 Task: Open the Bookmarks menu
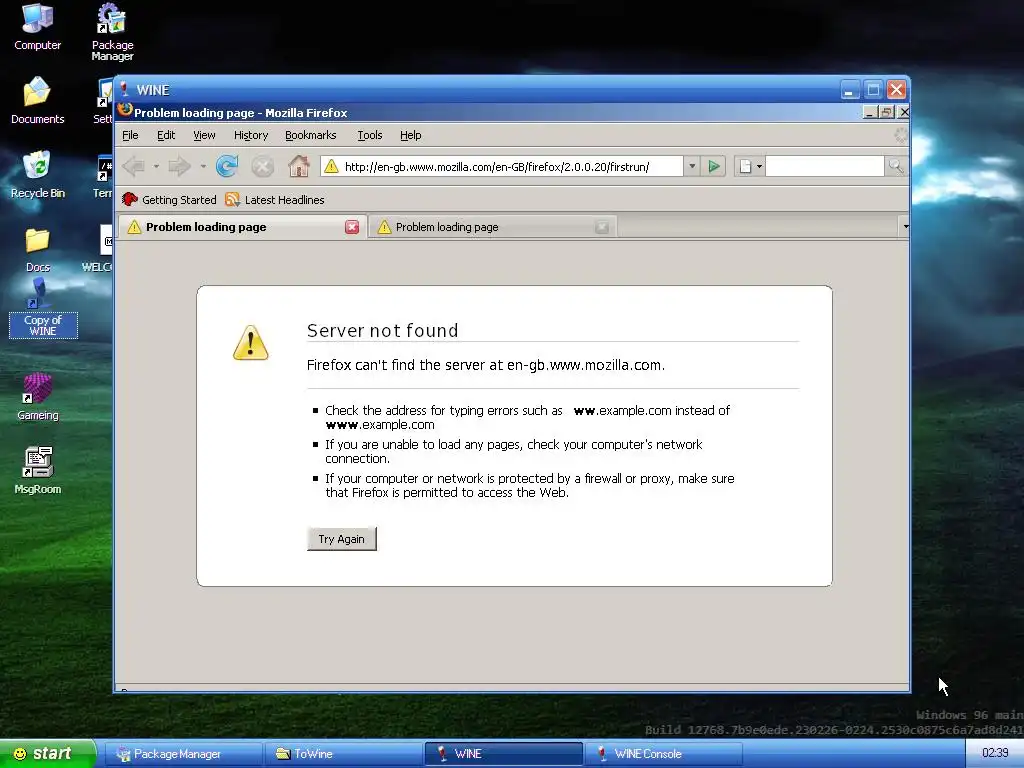310,135
